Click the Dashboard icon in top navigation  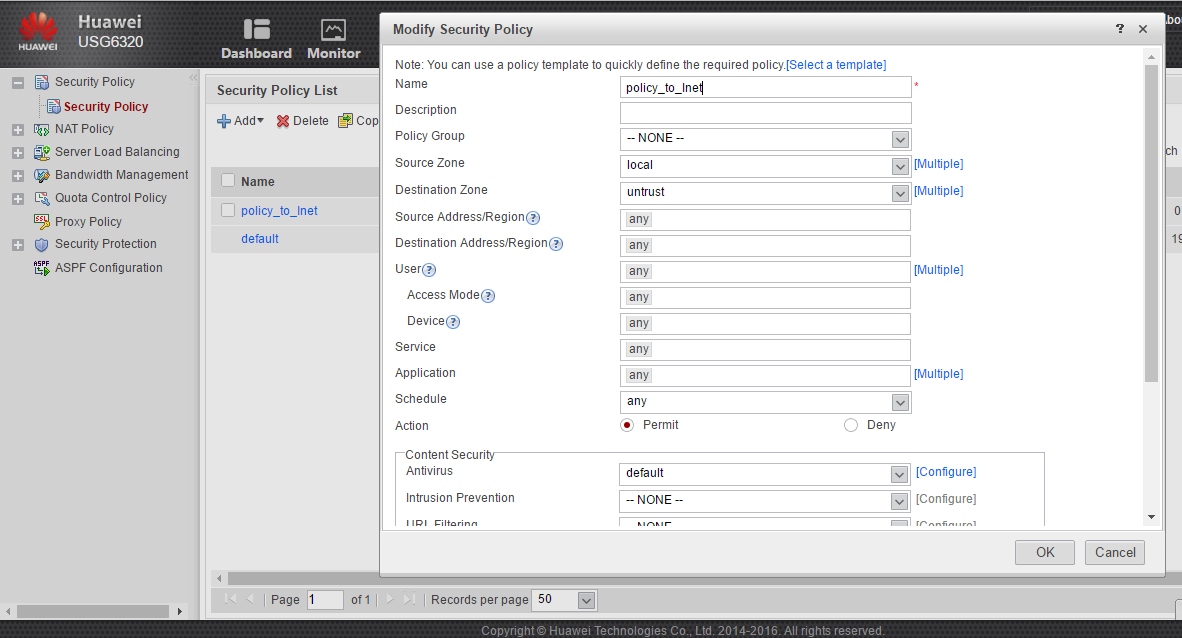[256, 29]
